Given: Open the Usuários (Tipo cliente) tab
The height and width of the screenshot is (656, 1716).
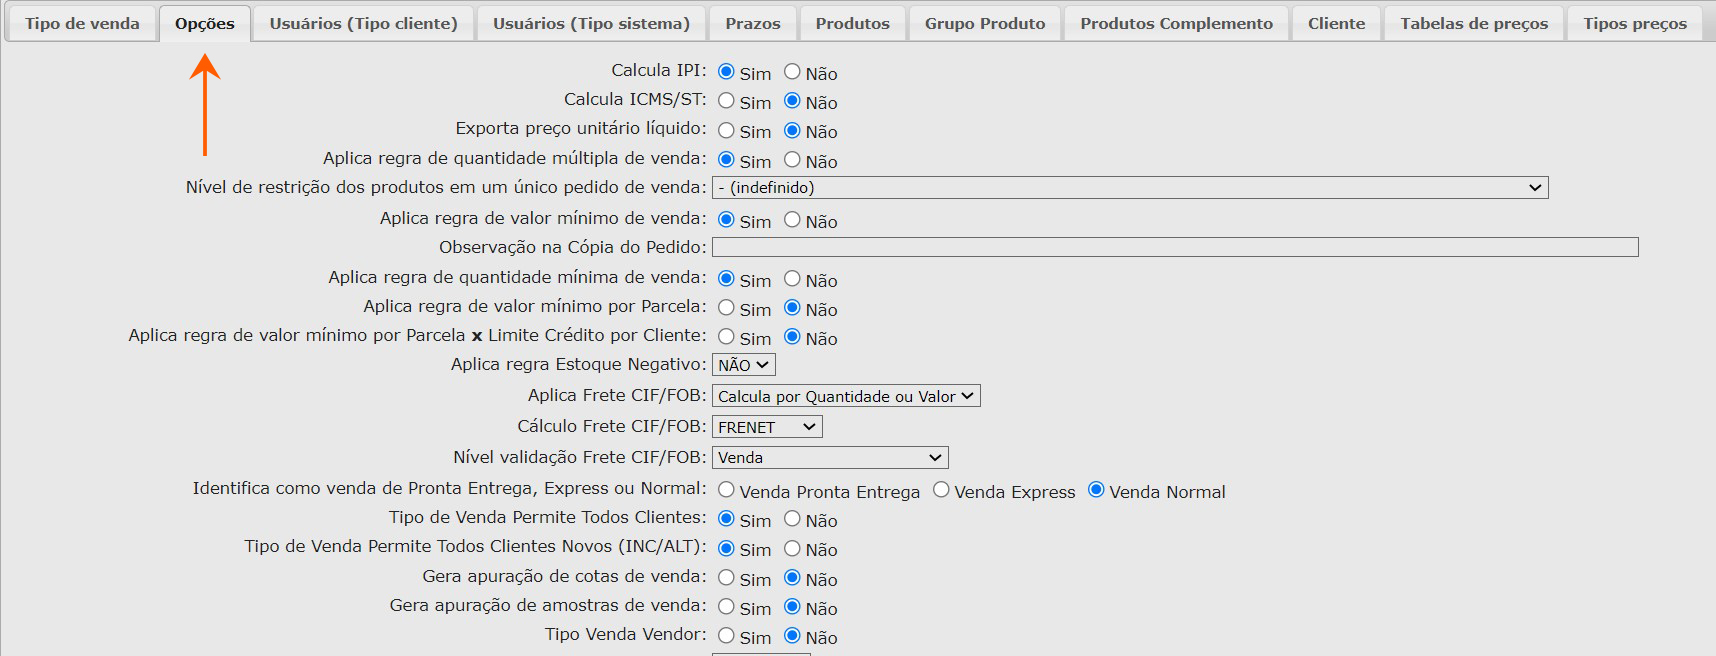Looking at the screenshot, I should 363,23.
